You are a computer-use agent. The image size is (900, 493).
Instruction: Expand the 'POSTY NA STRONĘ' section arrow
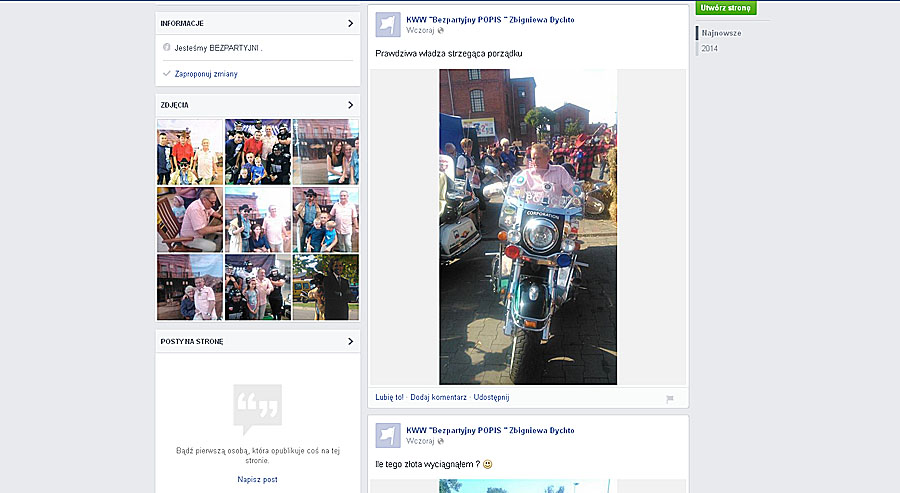click(350, 342)
